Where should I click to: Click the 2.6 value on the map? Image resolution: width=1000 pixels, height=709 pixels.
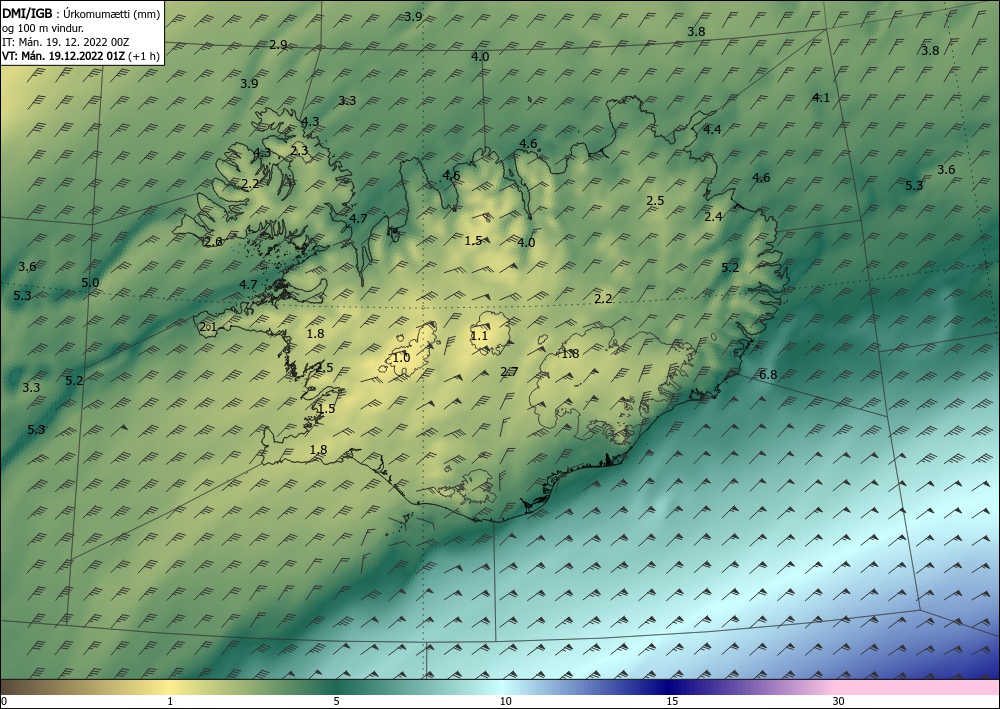[x=213, y=242]
